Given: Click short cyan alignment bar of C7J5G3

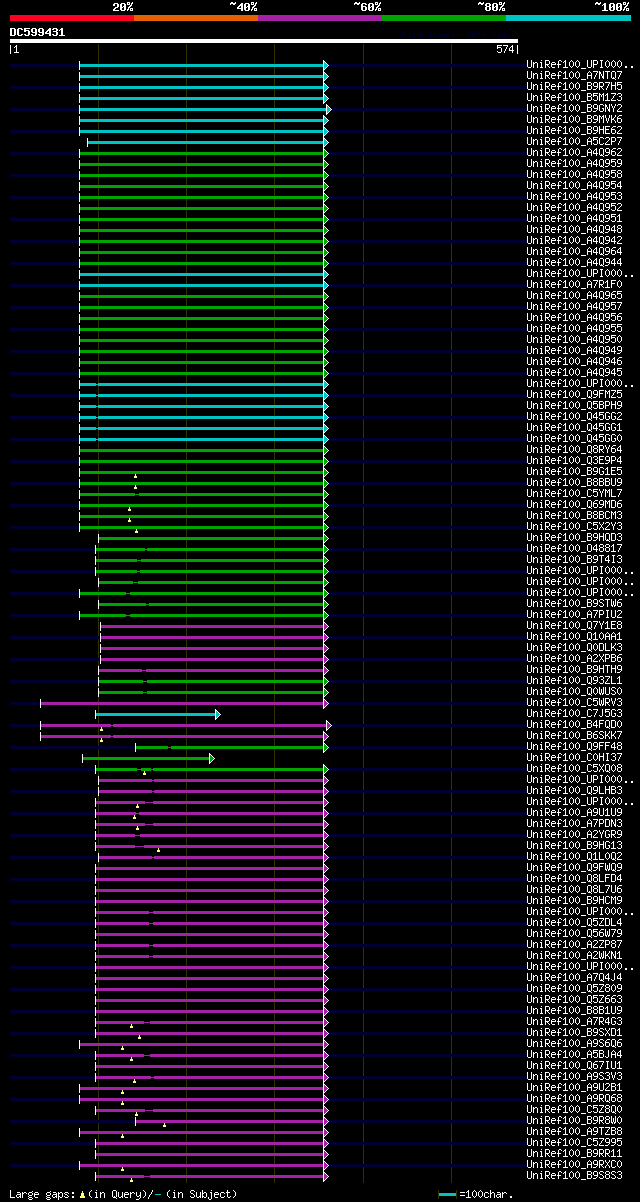Looking at the screenshot, I should (x=157, y=713).
